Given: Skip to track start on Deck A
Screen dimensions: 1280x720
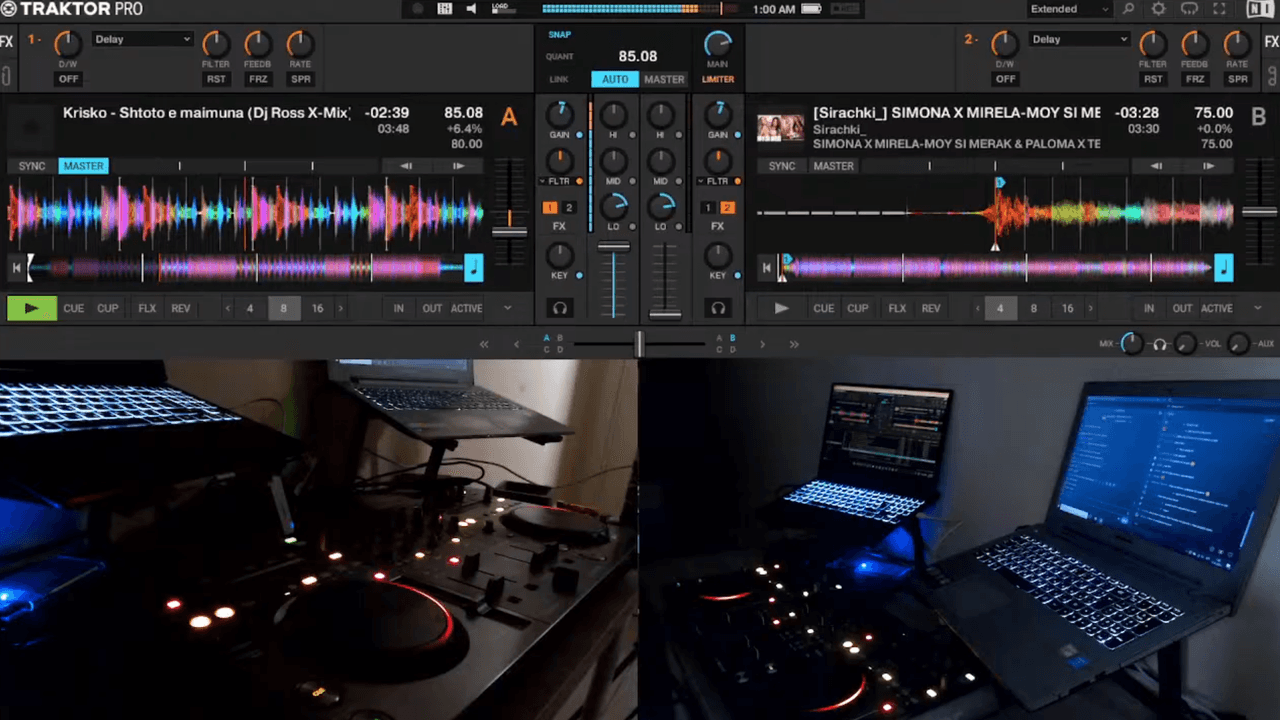Looking at the screenshot, I should click(x=16, y=267).
